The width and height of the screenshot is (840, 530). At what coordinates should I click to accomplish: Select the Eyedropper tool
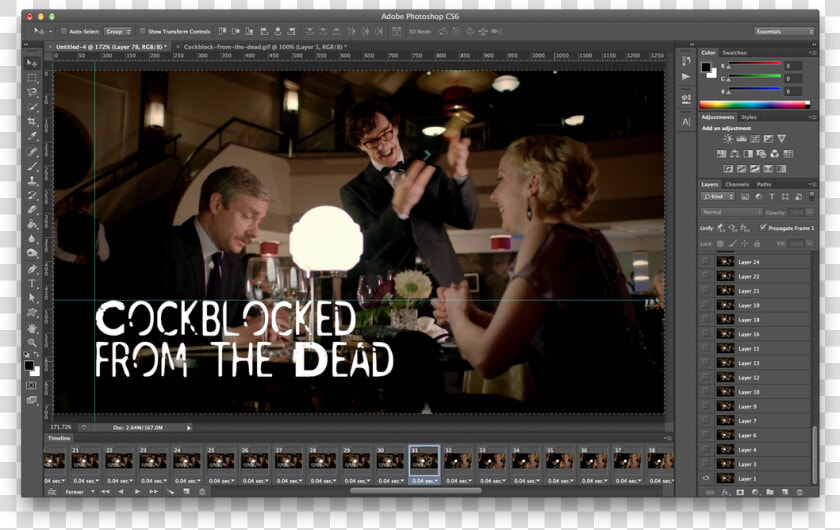(x=32, y=136)
